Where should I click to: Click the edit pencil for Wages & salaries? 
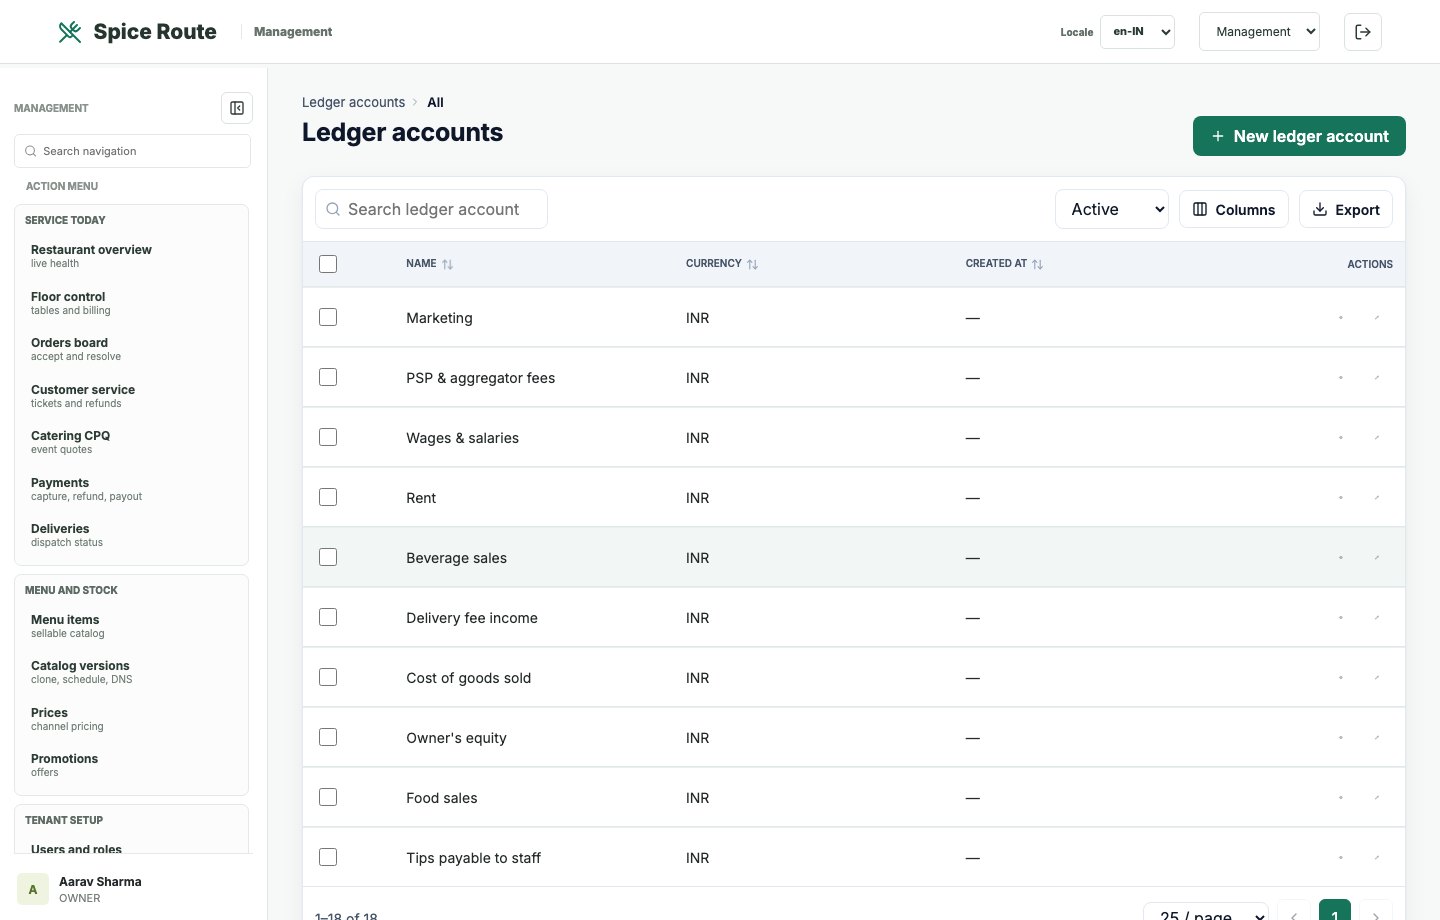[1377, 438]
